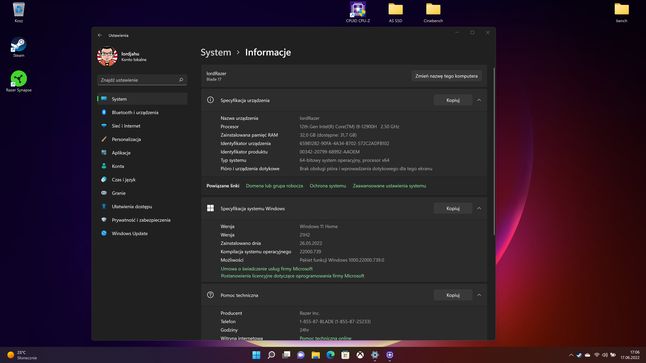Screen dimensions: 646x363
Task: Open Bluetooth i urządzenia settings
Action: pyautogui.click(x=142, y=112)
